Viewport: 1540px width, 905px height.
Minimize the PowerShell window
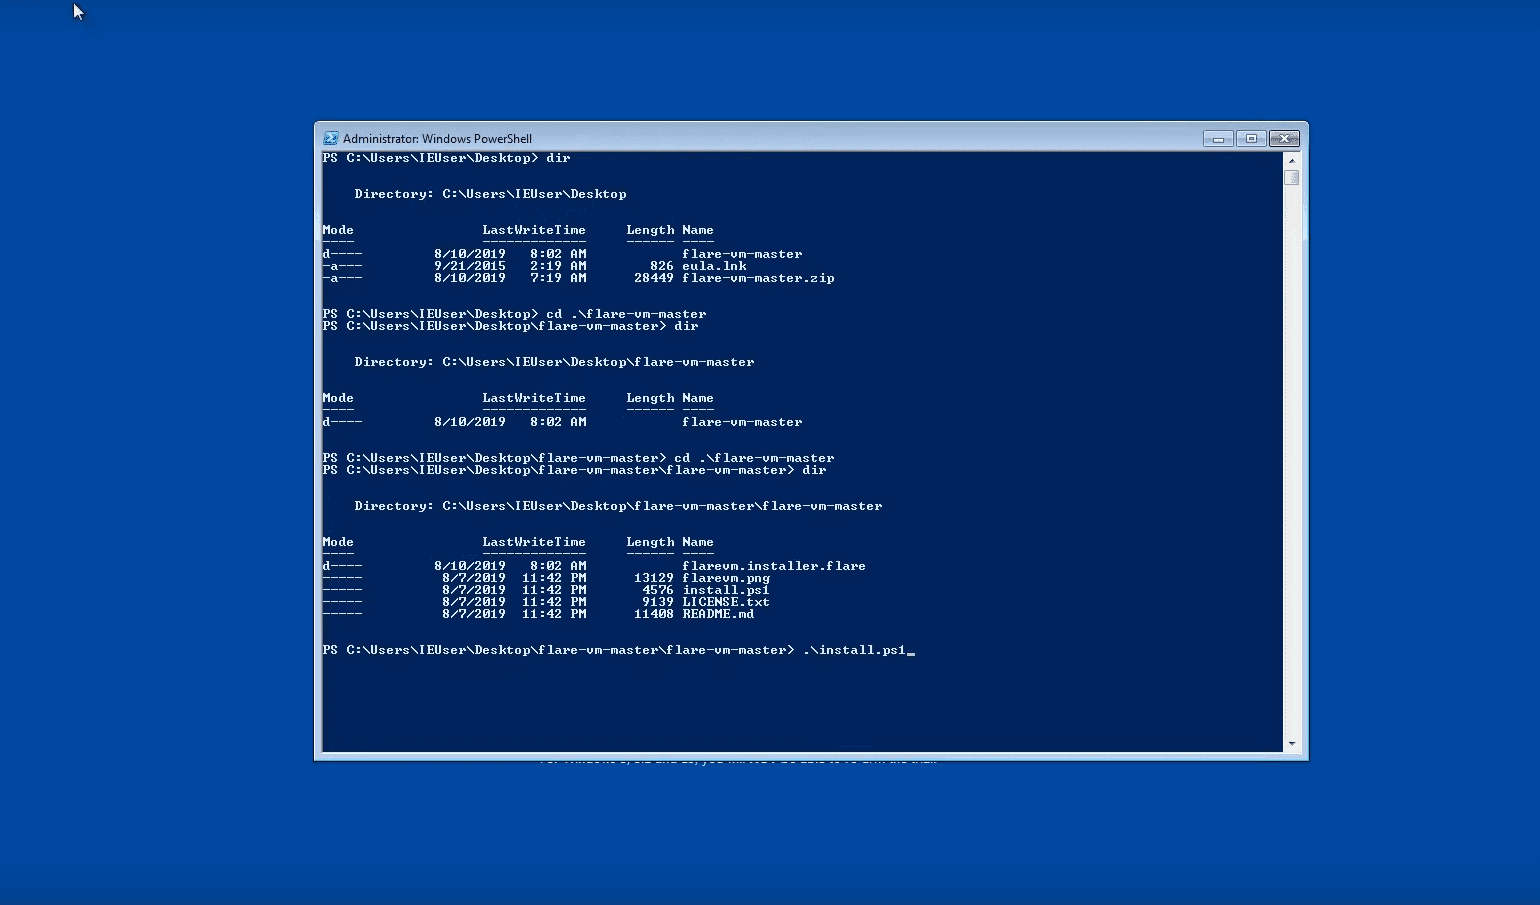click(1217, 138)
